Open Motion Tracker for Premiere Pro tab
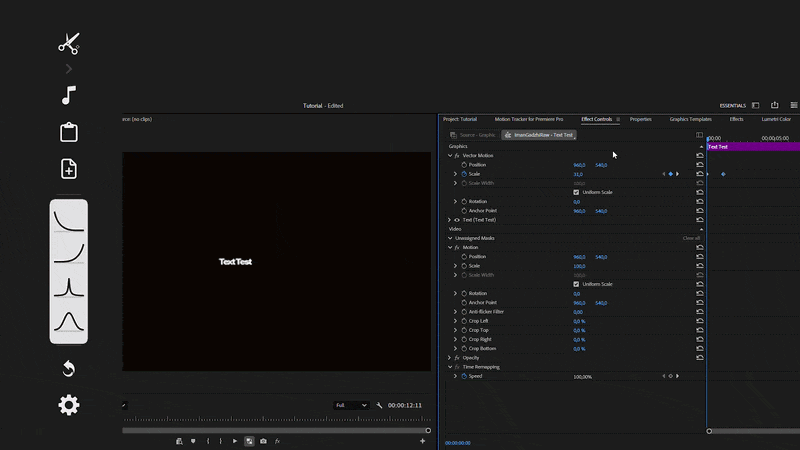Viewport: 800px width, 450px height. [529, 119]
